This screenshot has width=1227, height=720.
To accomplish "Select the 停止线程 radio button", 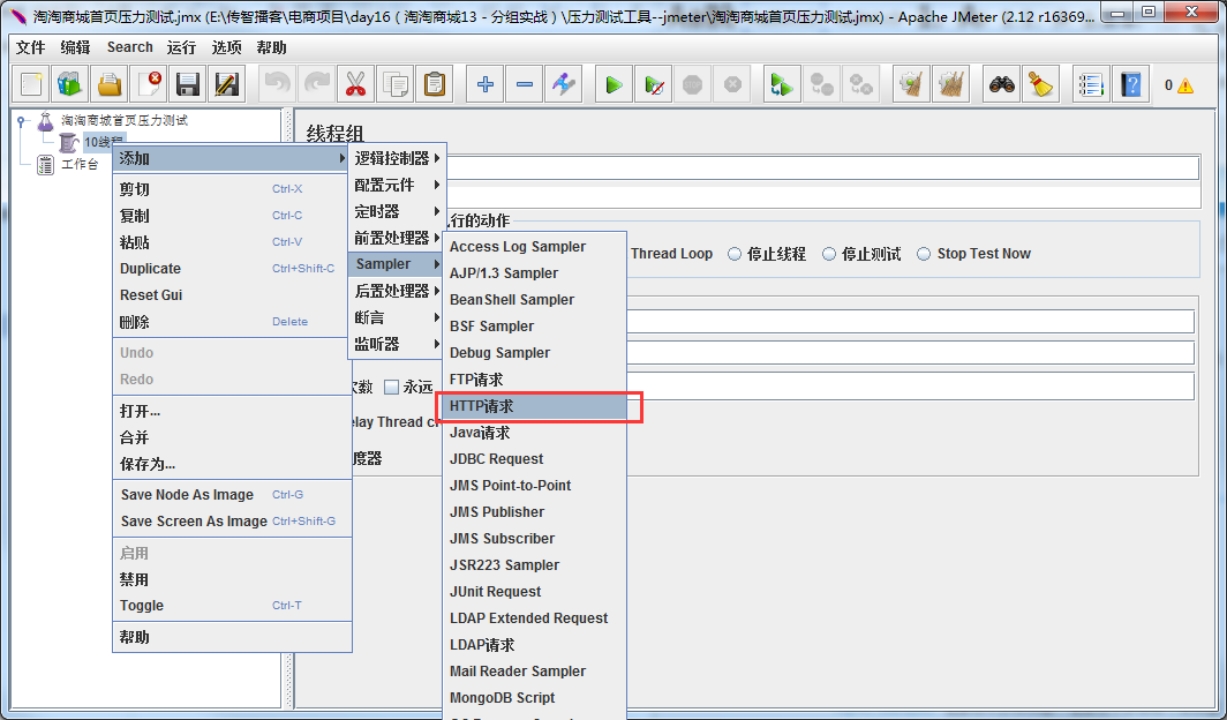I will pos(735,254).
